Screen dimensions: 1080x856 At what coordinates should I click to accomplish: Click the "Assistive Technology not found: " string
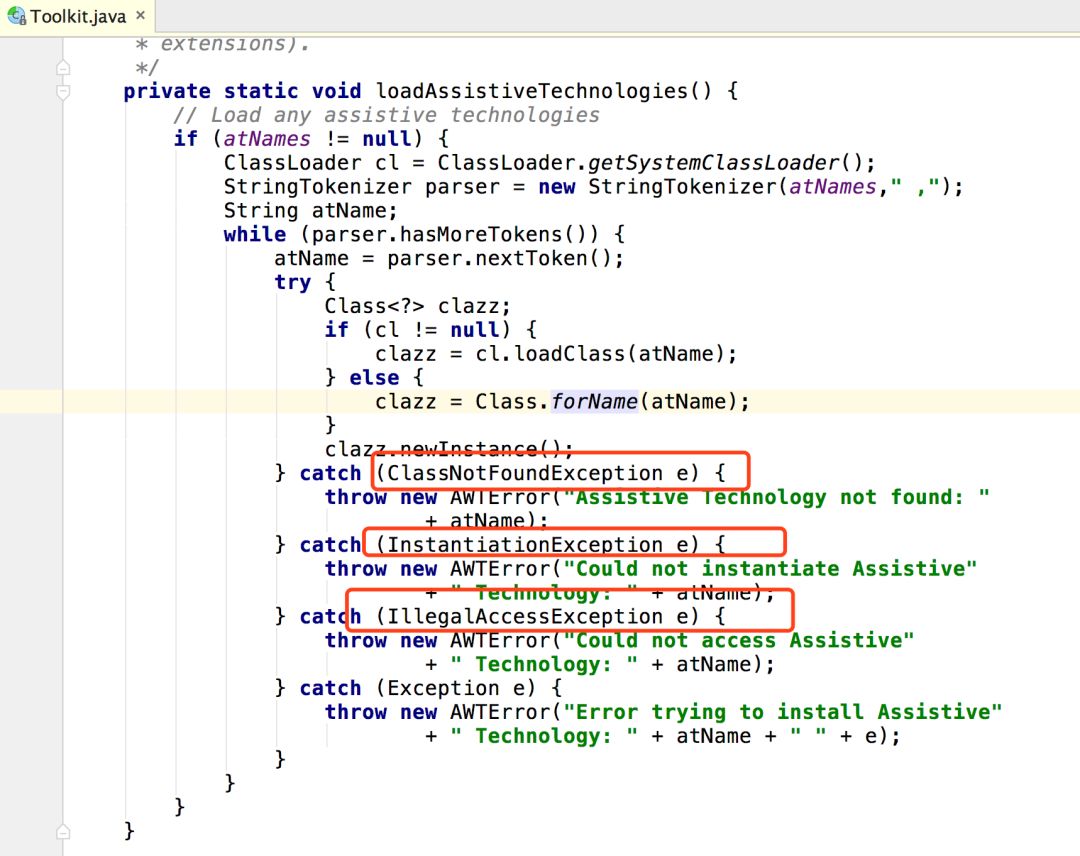[x=776, y=497]
